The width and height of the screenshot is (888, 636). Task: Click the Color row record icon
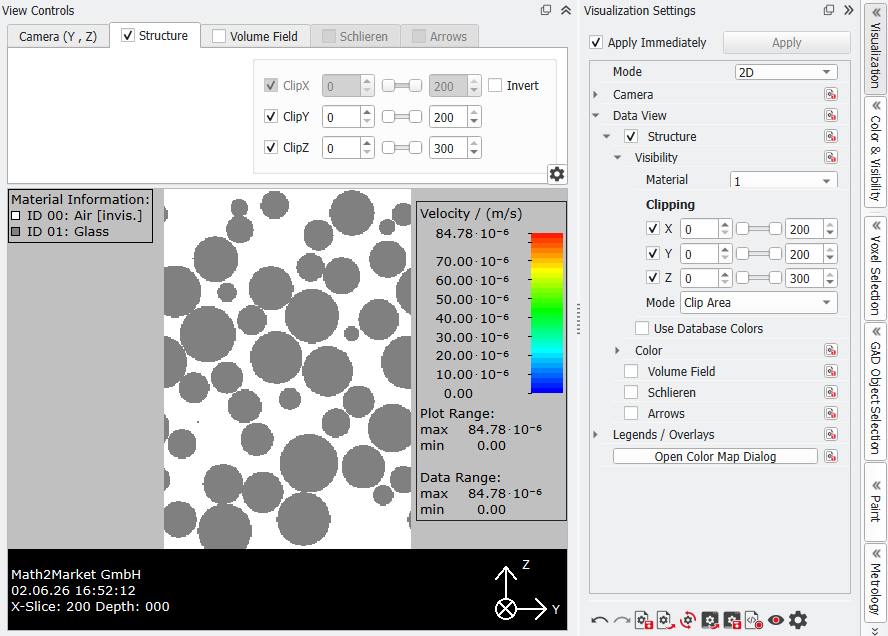click(x=831, y=351)
